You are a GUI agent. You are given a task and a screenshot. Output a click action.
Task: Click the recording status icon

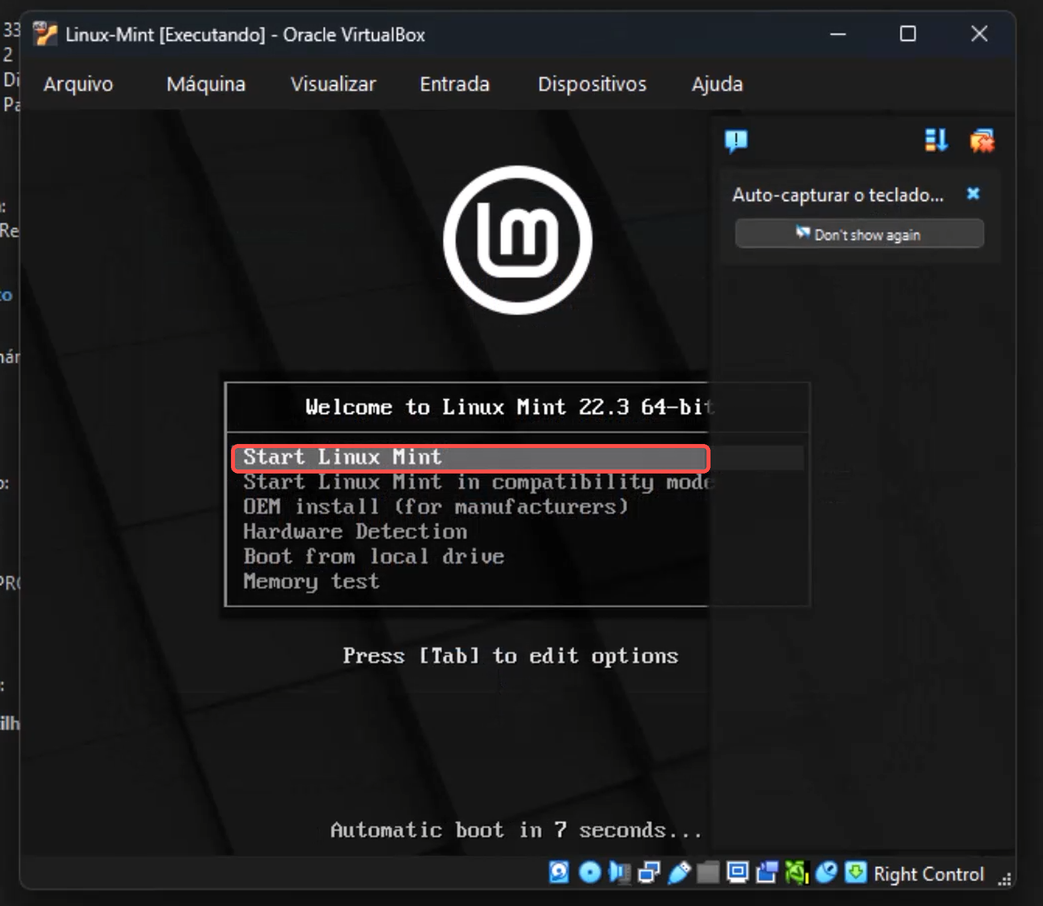pos(767,872)
